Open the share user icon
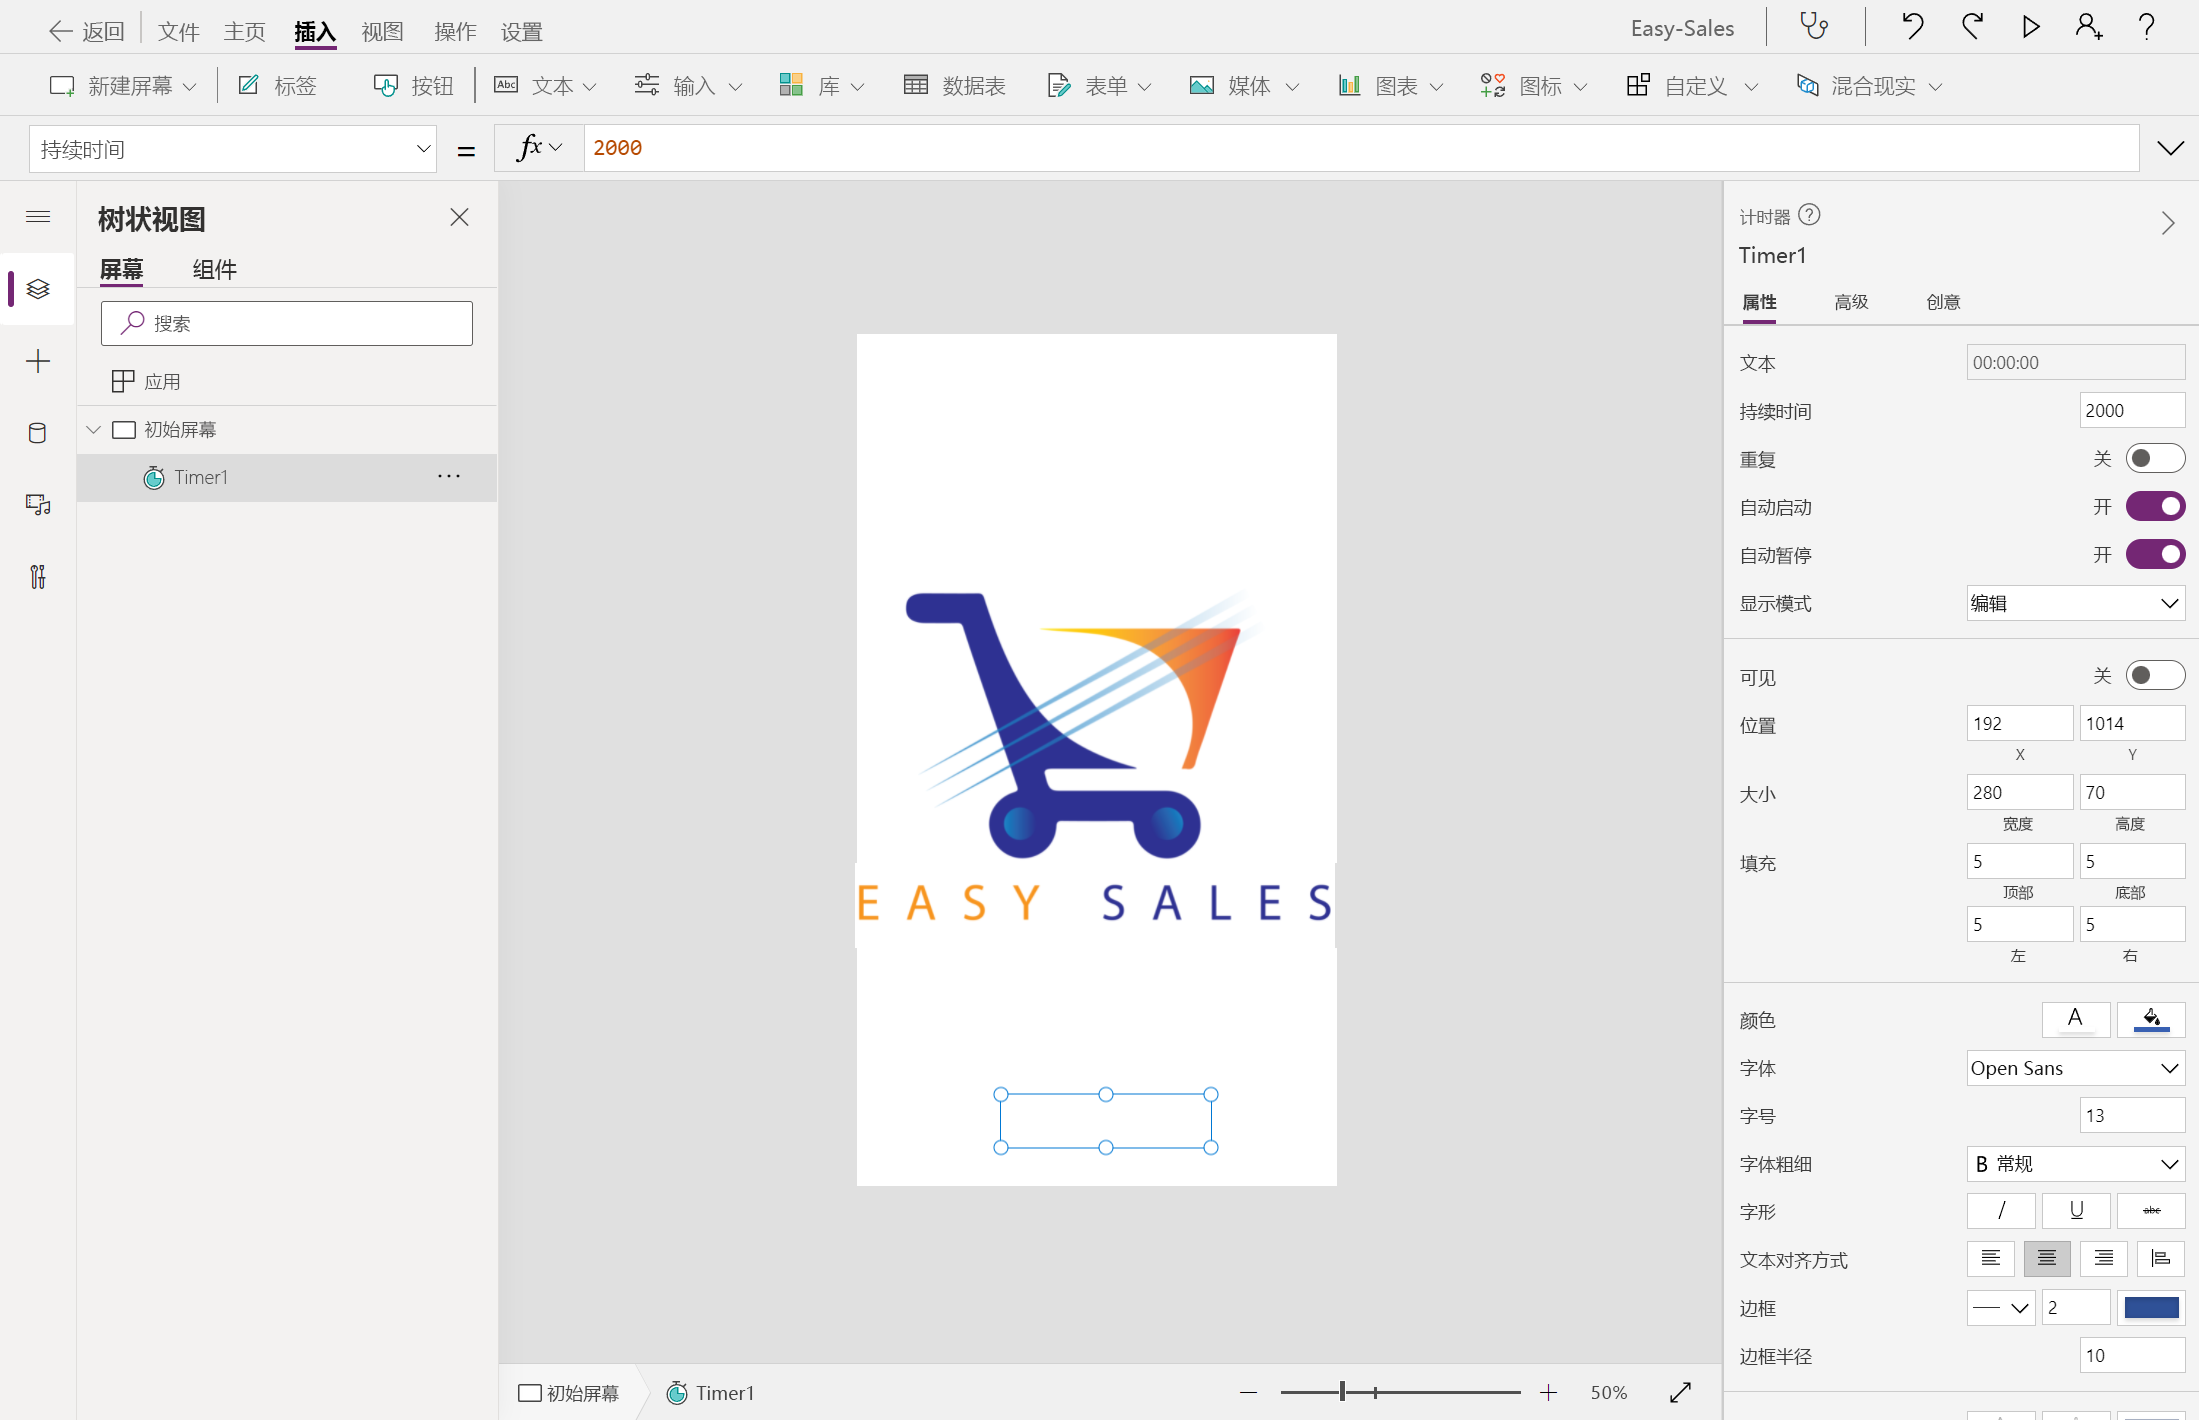The height and width of the screenshot is (1420, 2199). pyautogui.click(x=2088, y=27)
